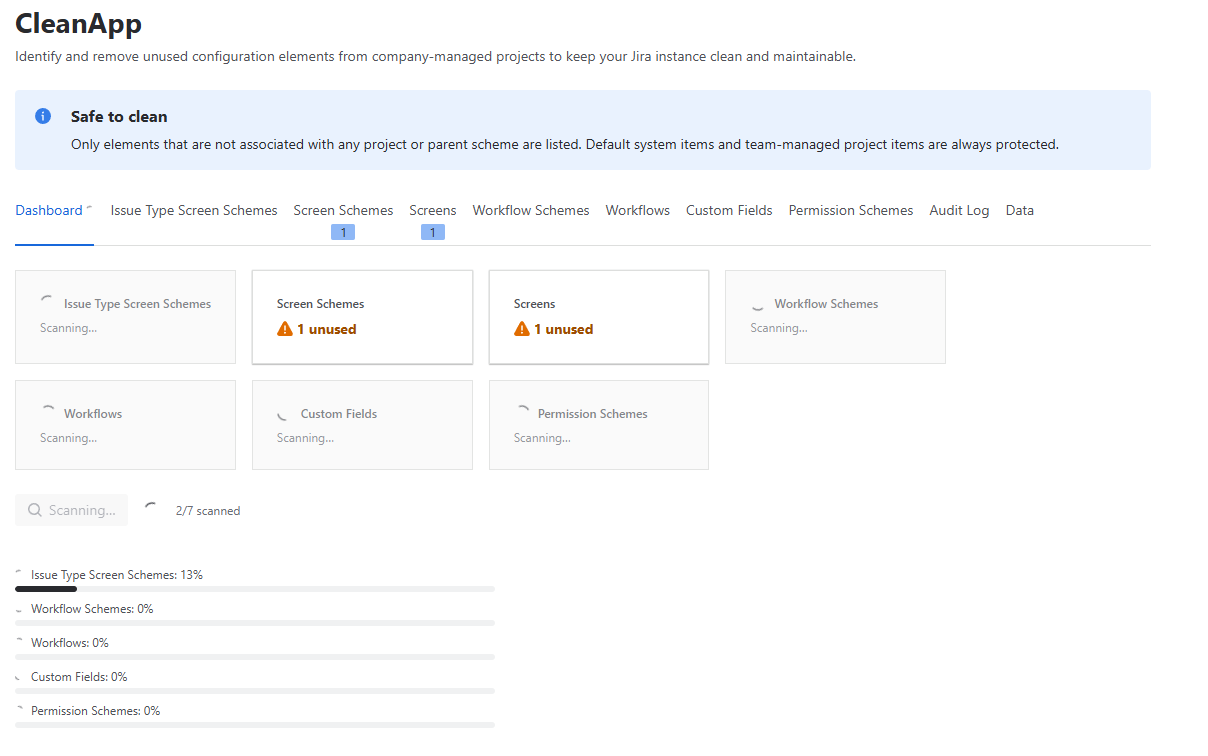Switch to the Workflow Schemes tab
This screenshot has height=756, width=1208.
click(530, 210)
